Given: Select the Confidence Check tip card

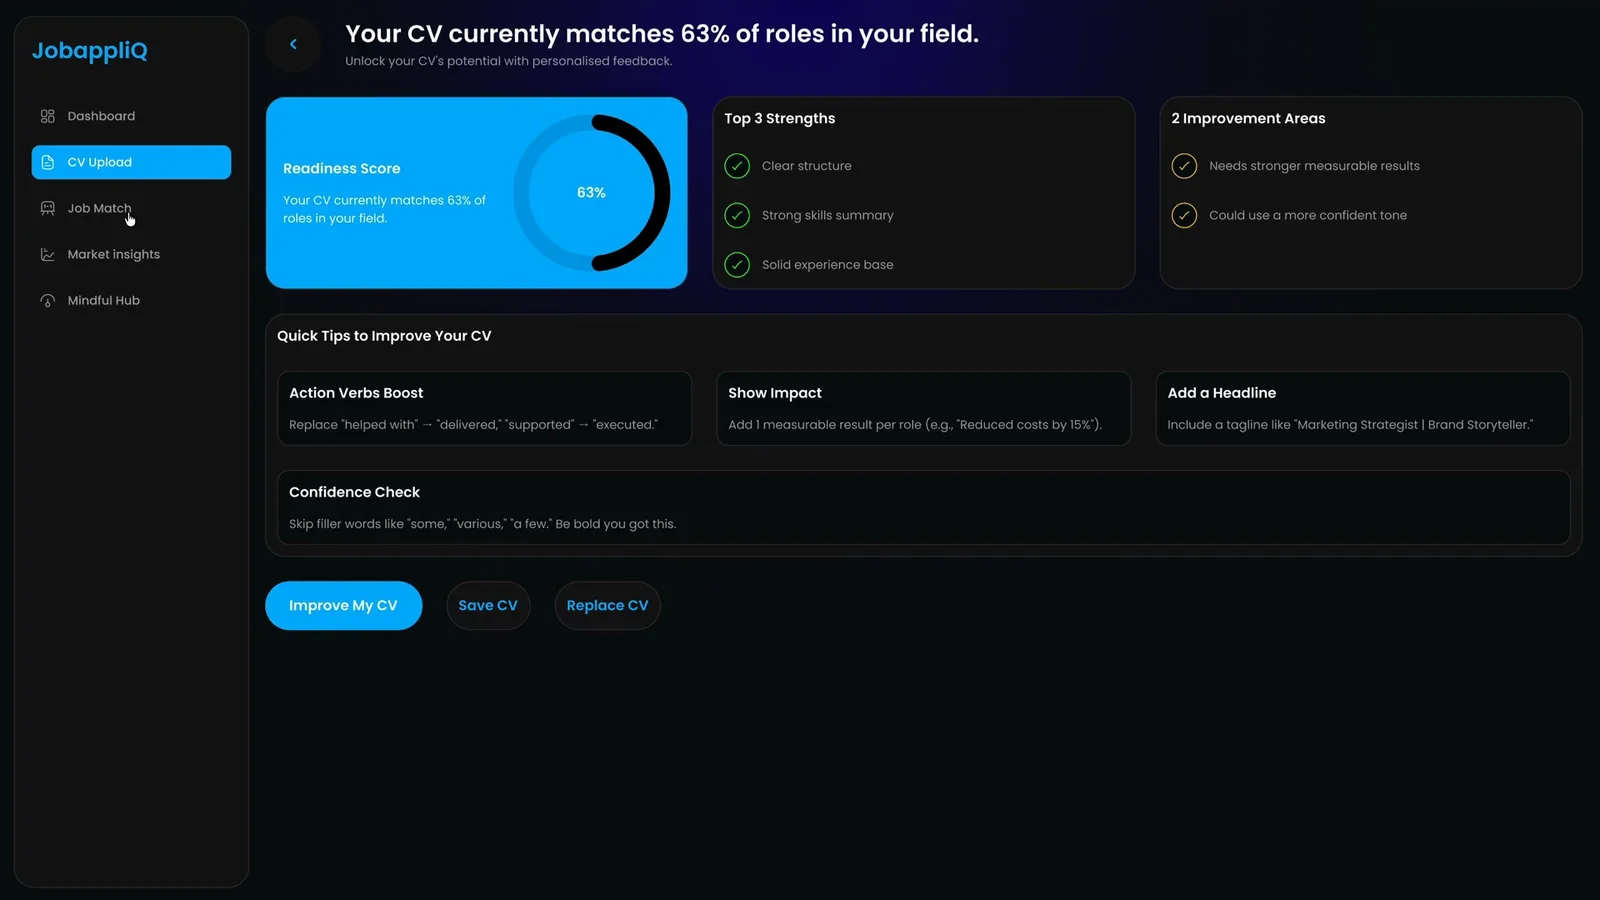Looking at the screenshot, I should pos(924,507).
